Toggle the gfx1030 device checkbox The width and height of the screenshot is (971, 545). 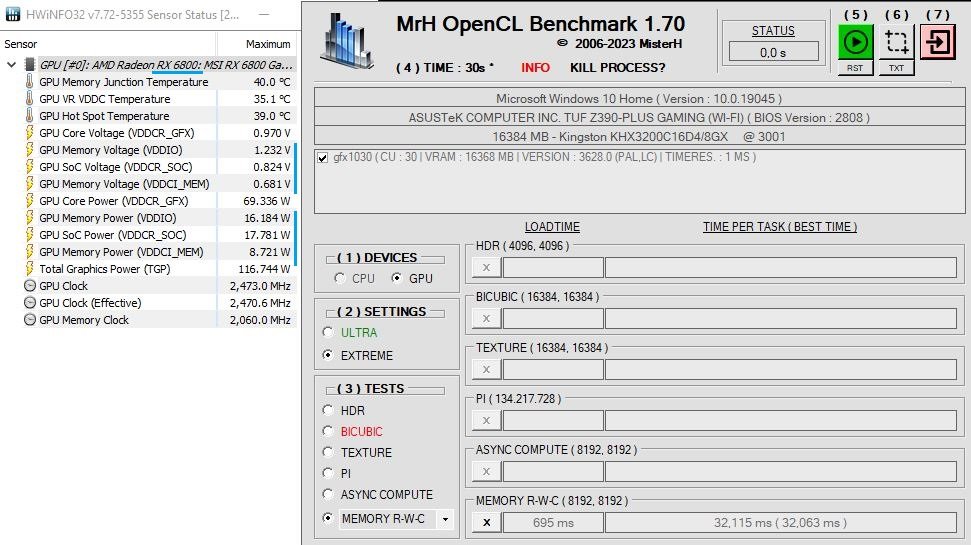pyautogui.click(x=323, y=158)
